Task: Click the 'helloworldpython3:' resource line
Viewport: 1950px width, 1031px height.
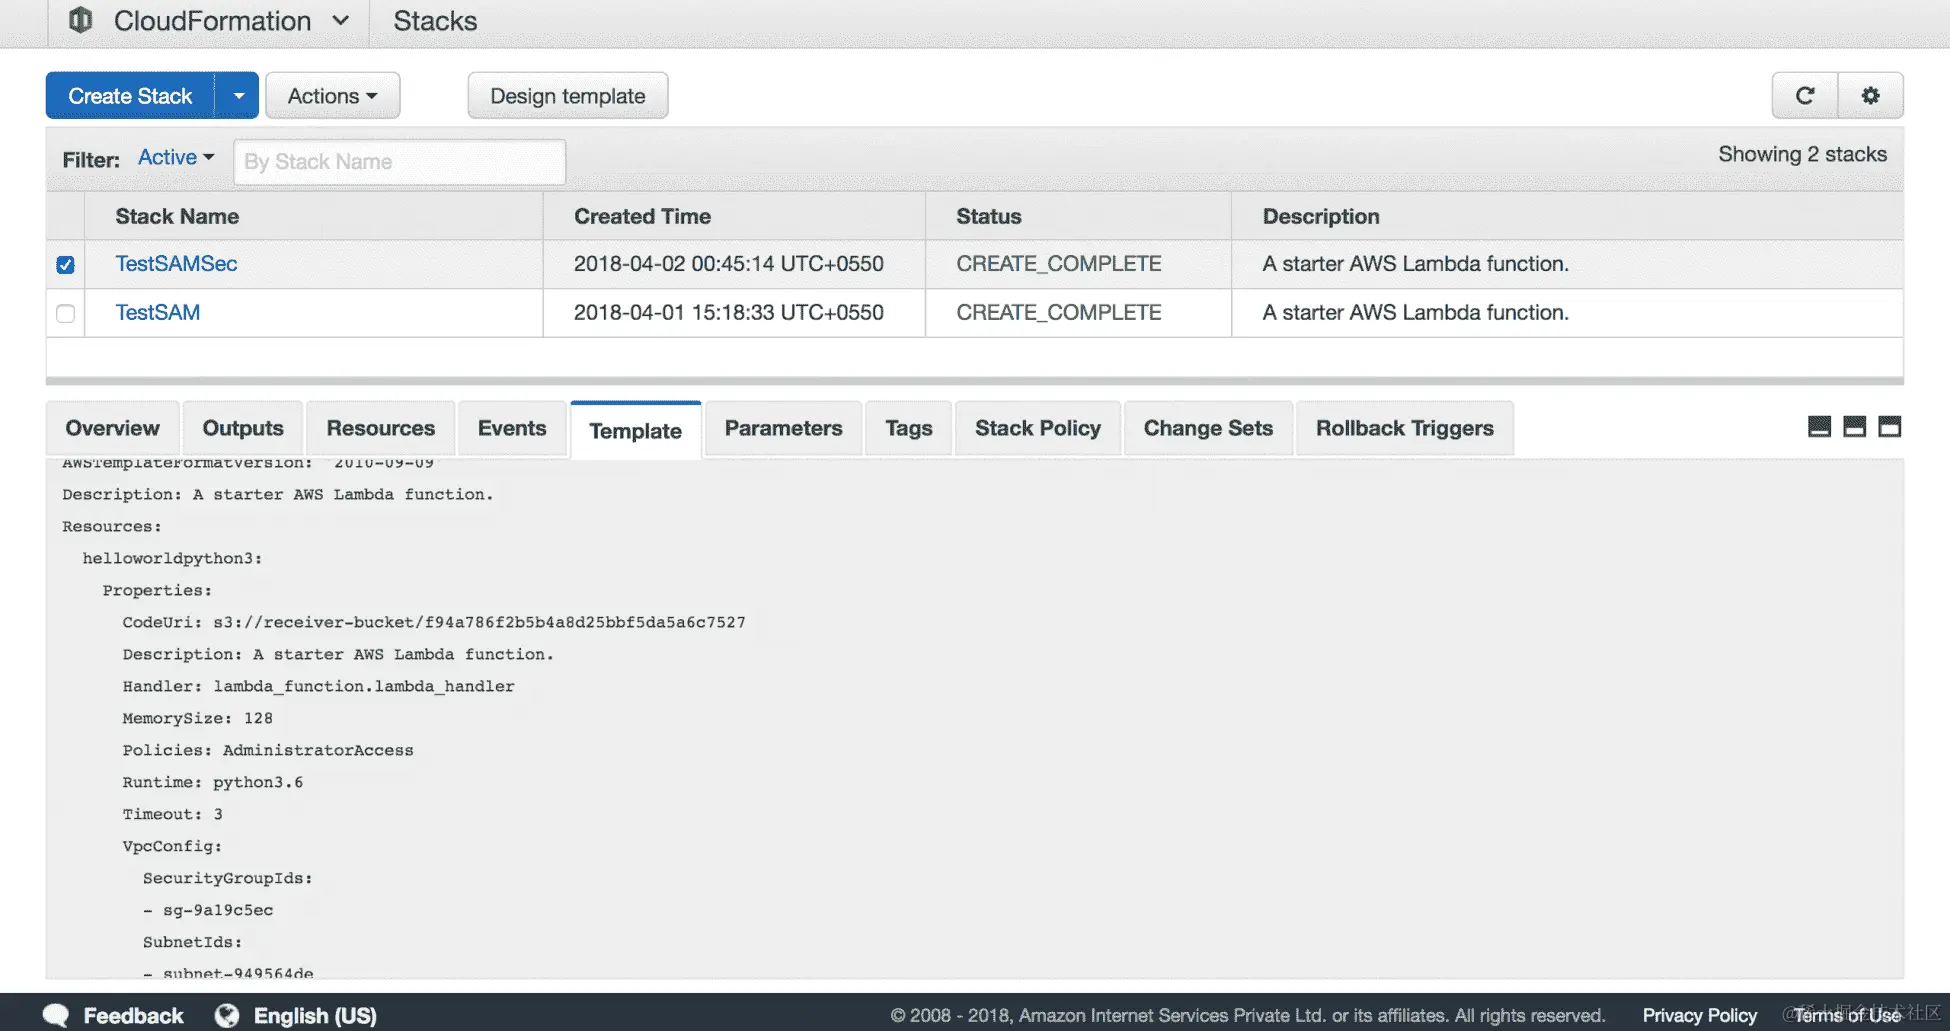Action: (x=172, y=558)
